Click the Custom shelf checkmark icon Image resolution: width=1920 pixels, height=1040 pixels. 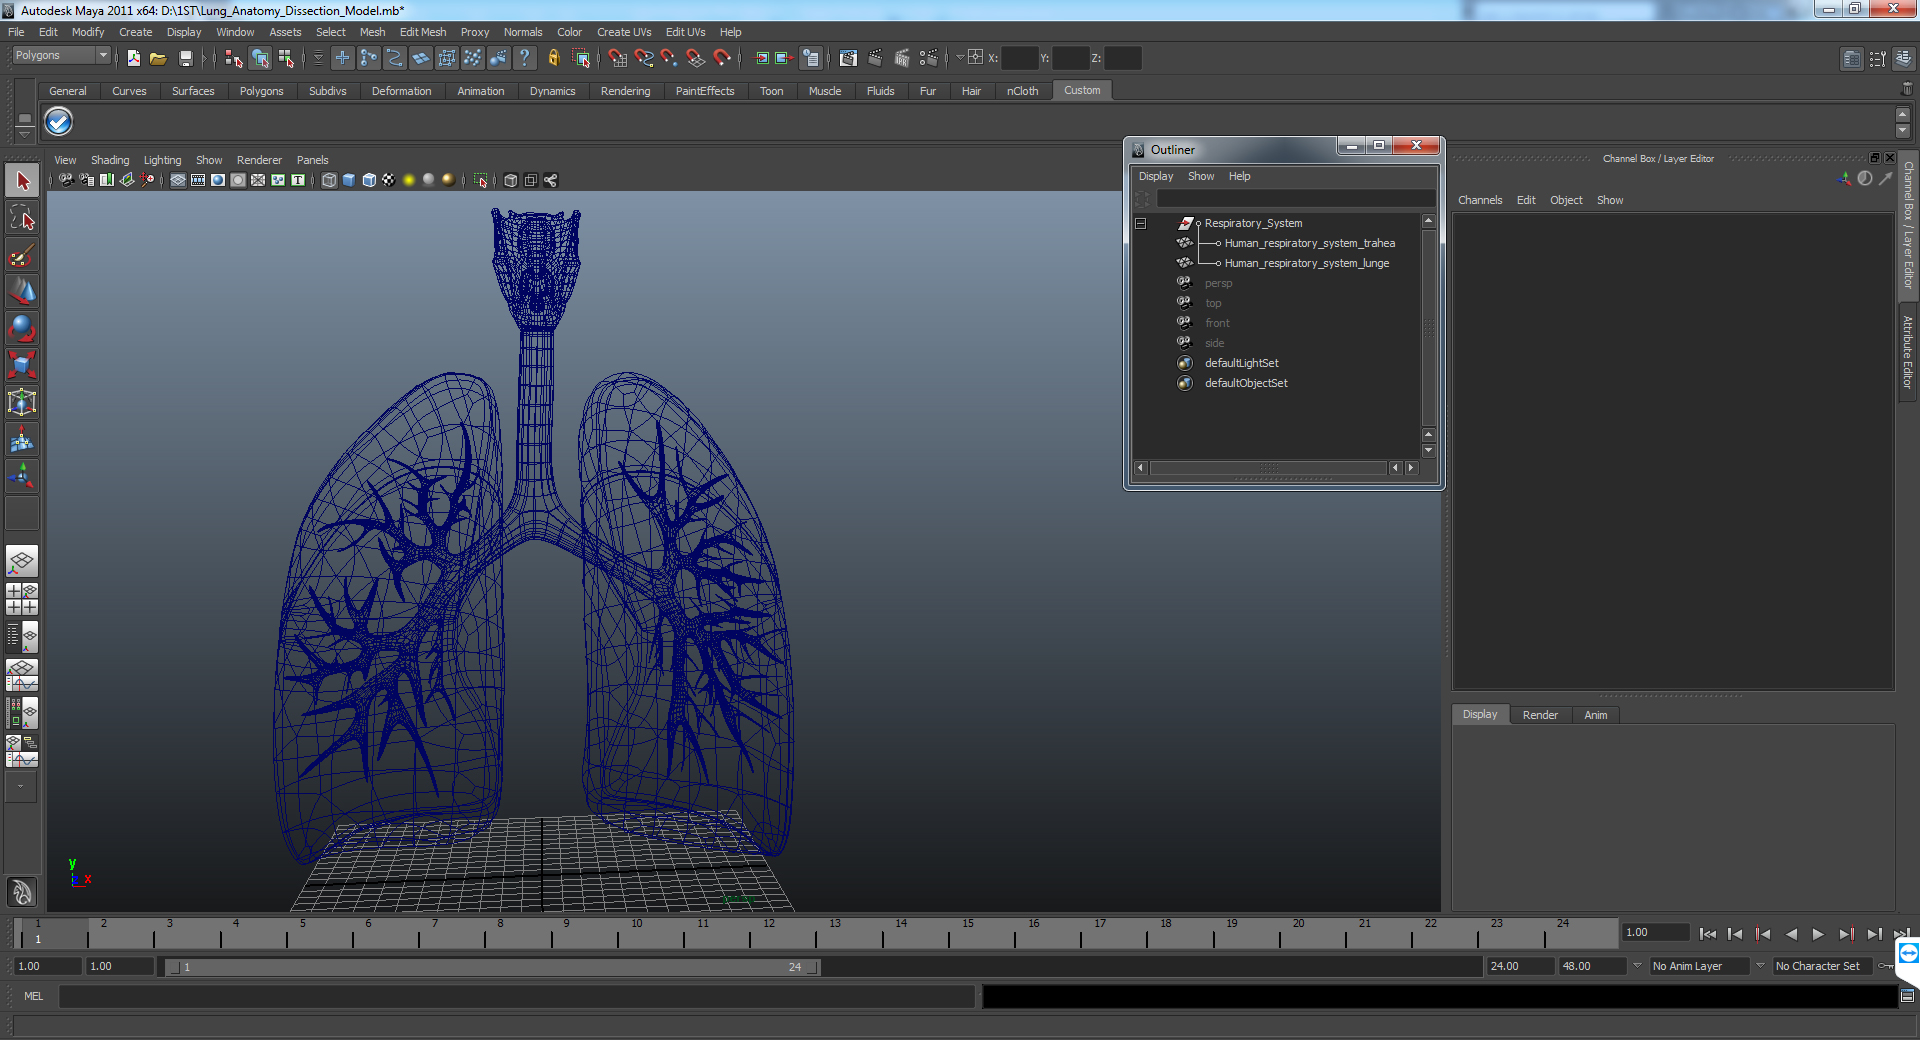58,122
